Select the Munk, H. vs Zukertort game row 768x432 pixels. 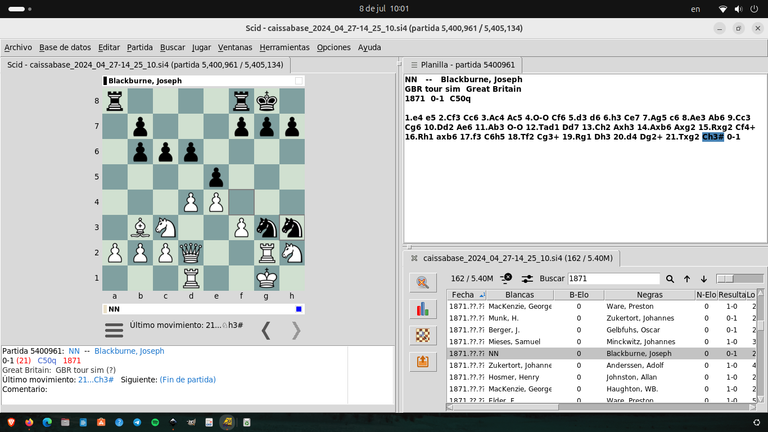click(602, 318)
